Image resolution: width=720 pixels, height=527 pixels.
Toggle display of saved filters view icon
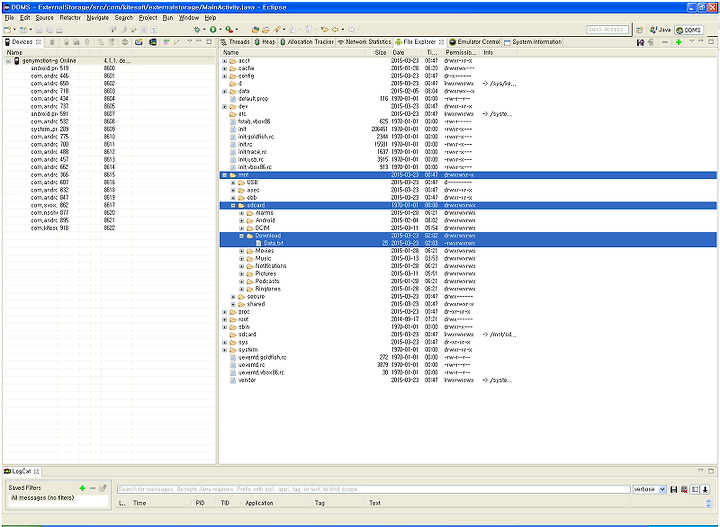(x=695, y=490)
